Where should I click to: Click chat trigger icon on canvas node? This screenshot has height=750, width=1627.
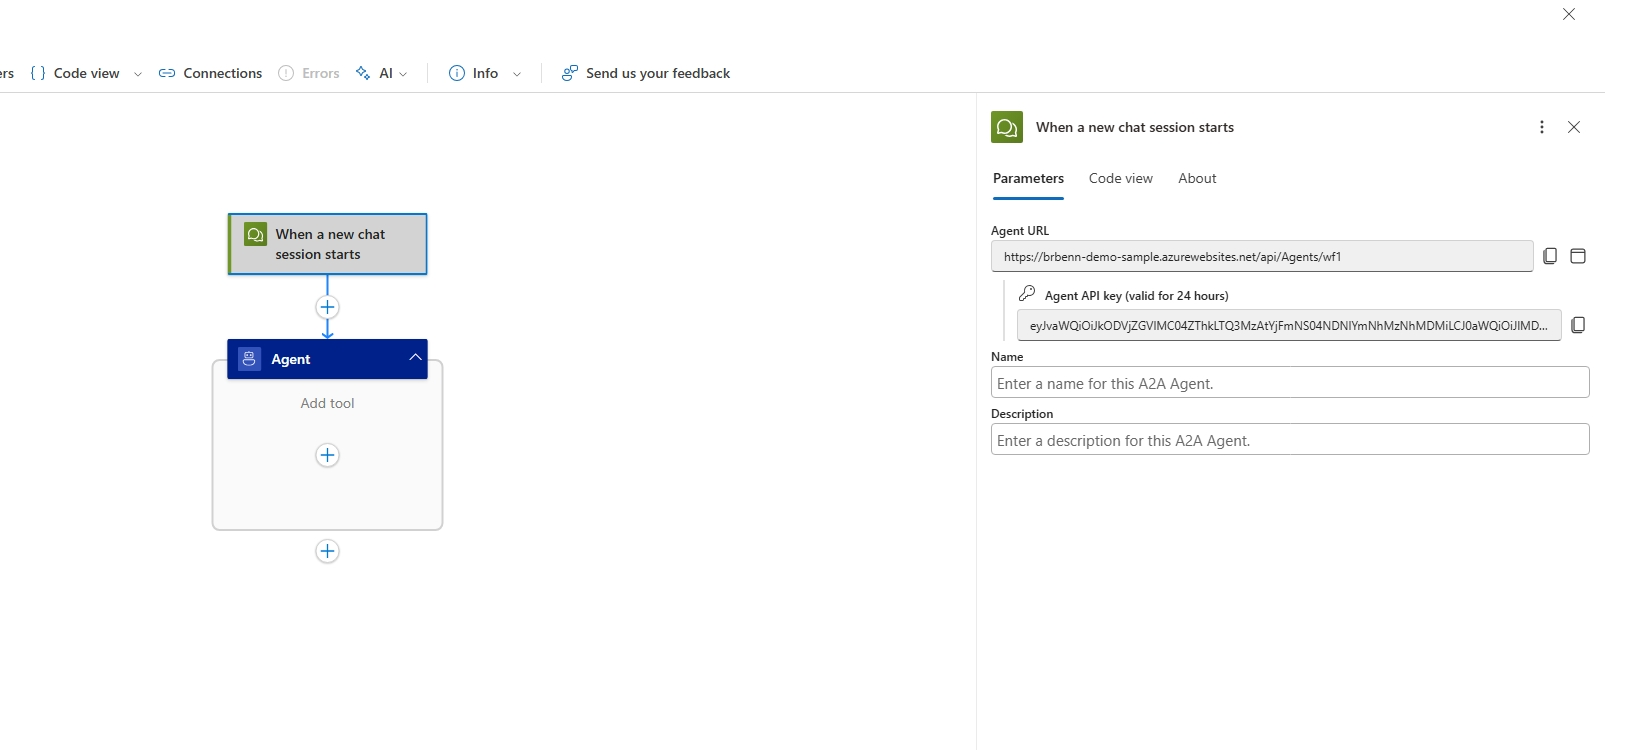tap(256, 234)
